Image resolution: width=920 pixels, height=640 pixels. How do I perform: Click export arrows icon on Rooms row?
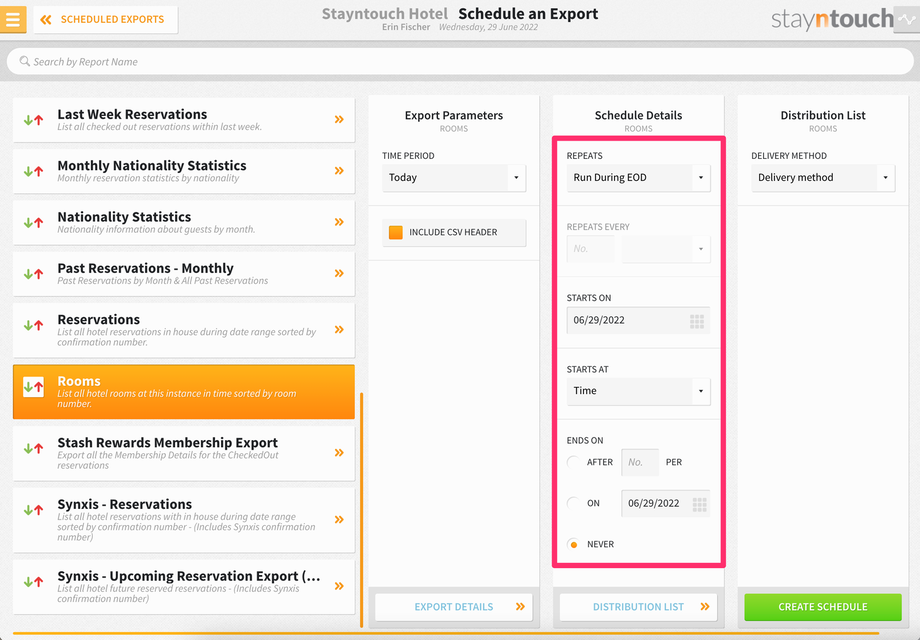coord(33,387)
